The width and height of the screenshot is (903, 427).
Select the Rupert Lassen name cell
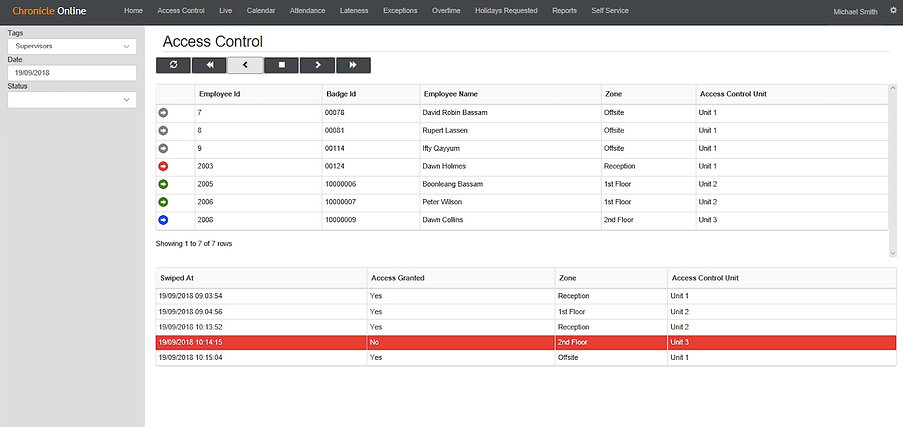[511, 131]
